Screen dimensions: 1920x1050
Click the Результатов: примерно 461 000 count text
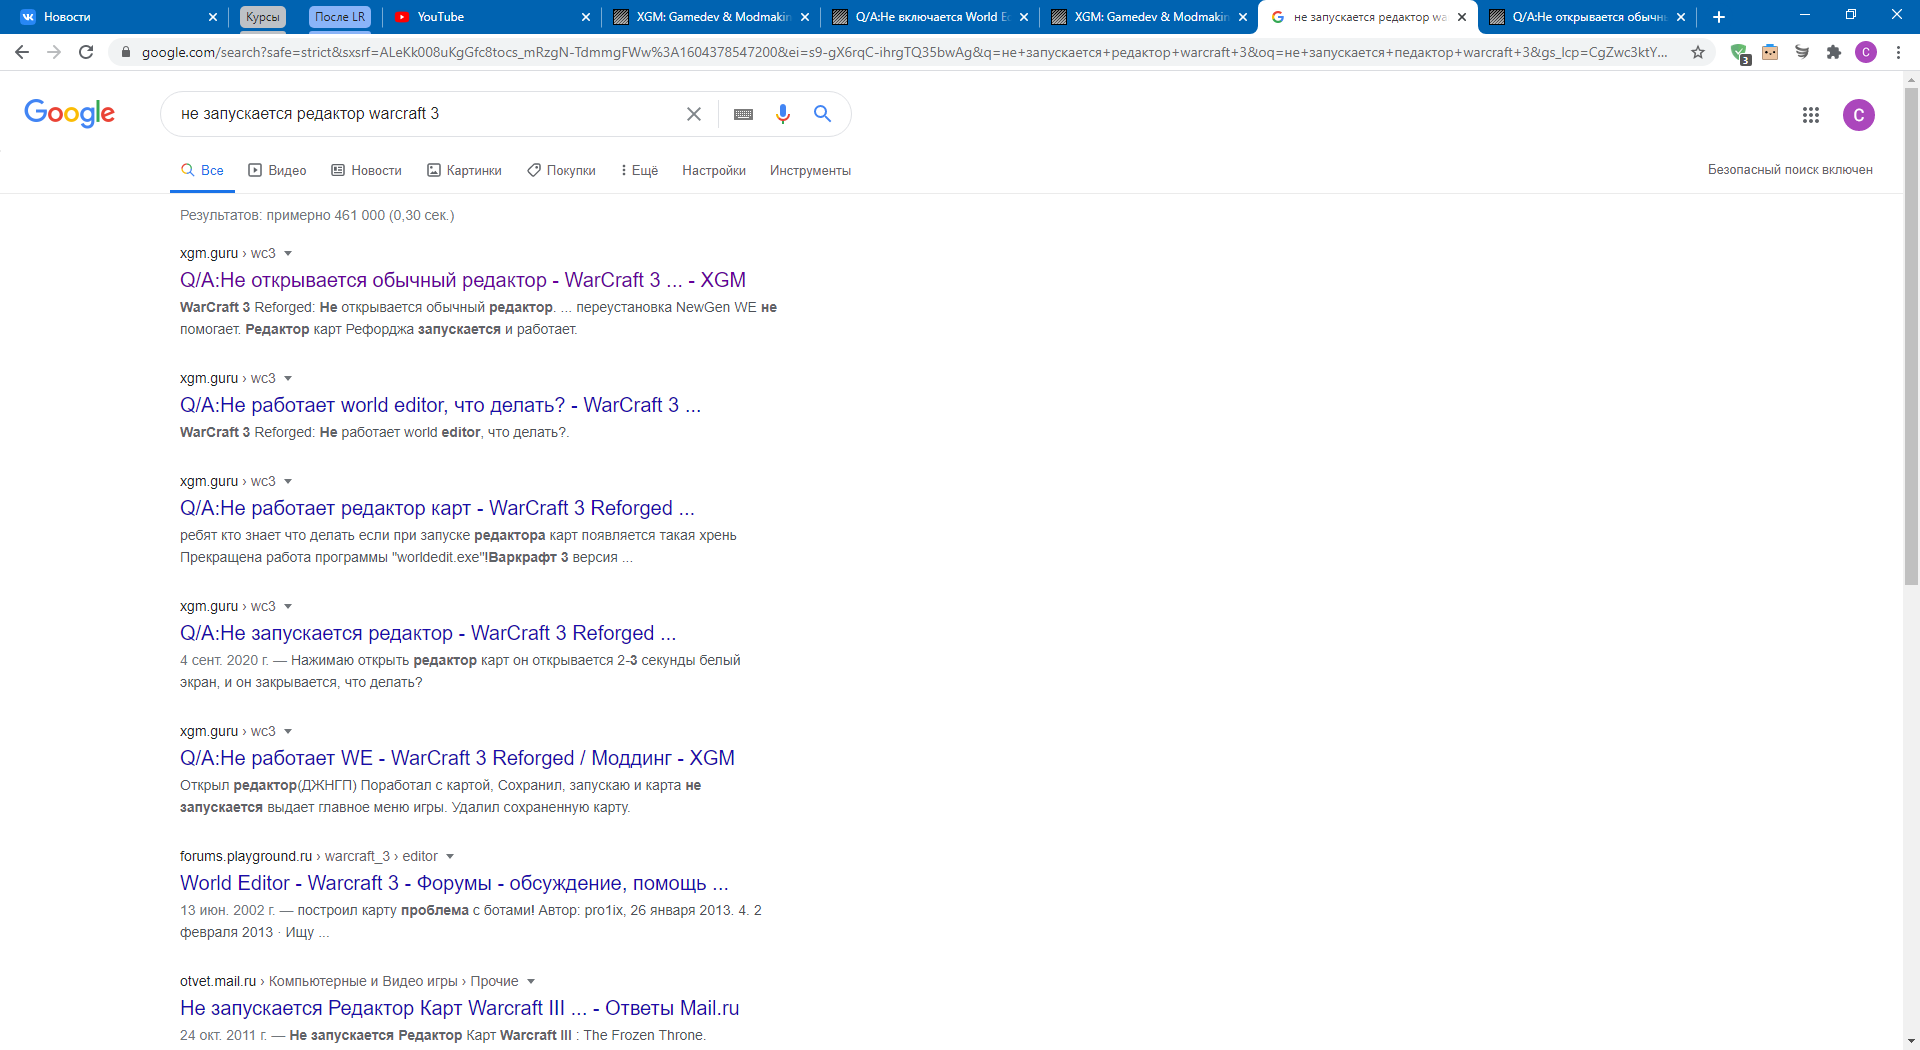tap(317, 216)
